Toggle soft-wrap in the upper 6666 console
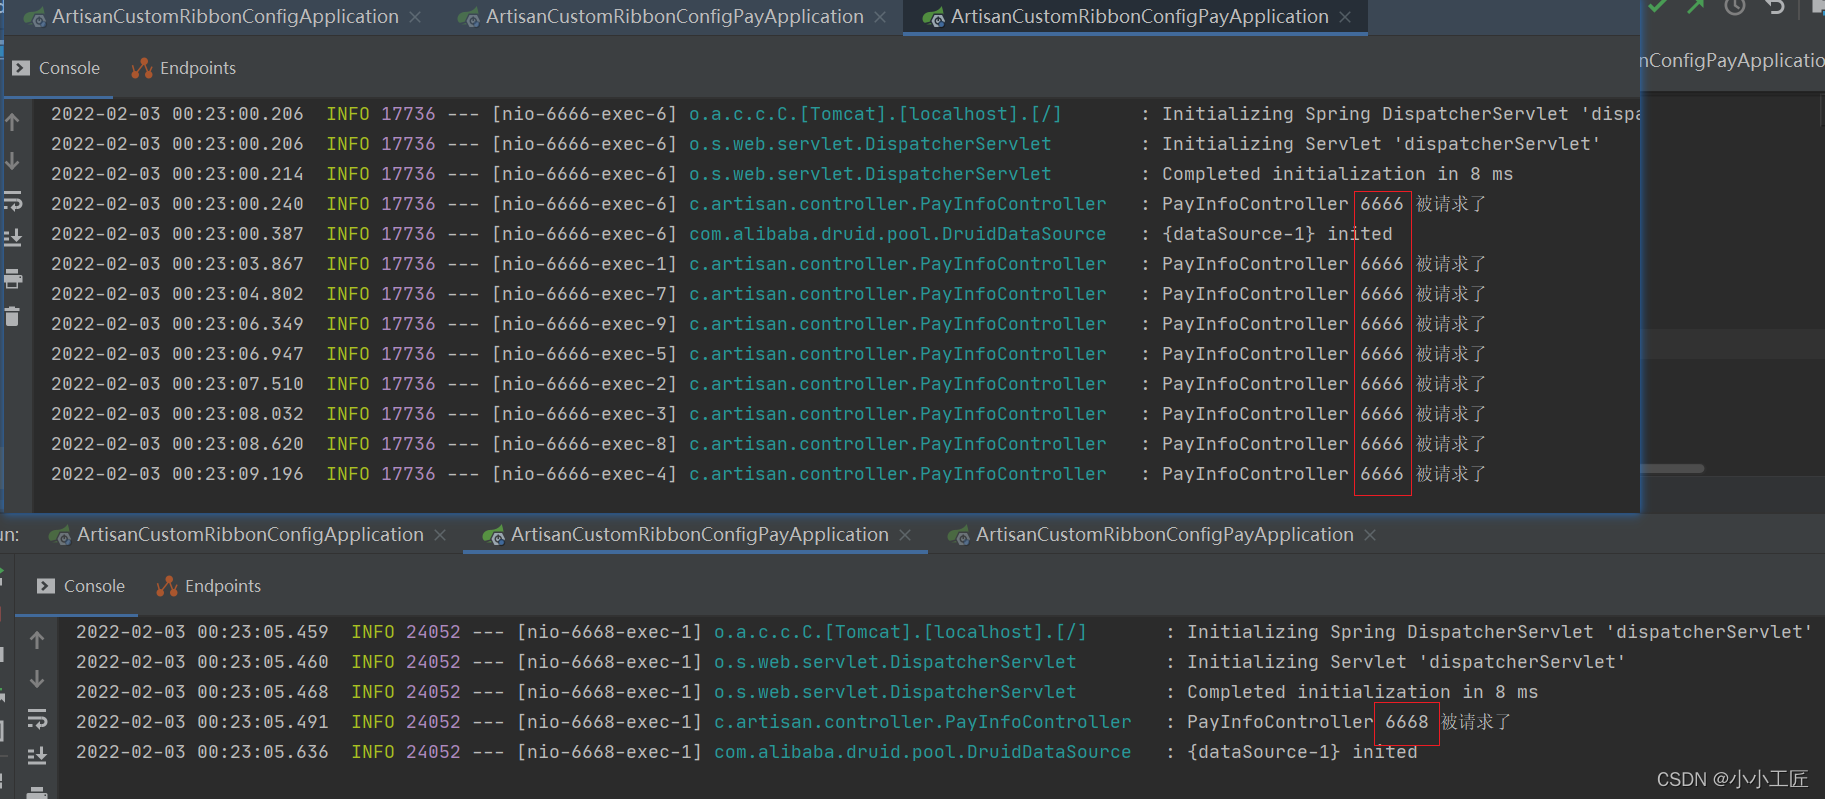 point(13,201)
